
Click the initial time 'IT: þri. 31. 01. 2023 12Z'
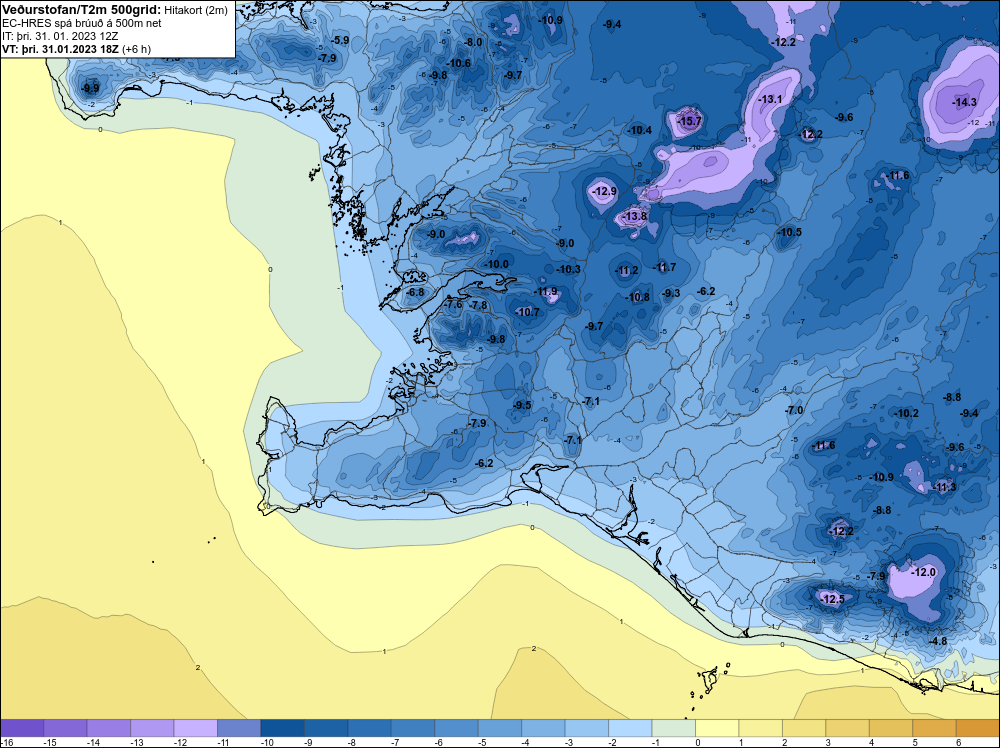60,36
